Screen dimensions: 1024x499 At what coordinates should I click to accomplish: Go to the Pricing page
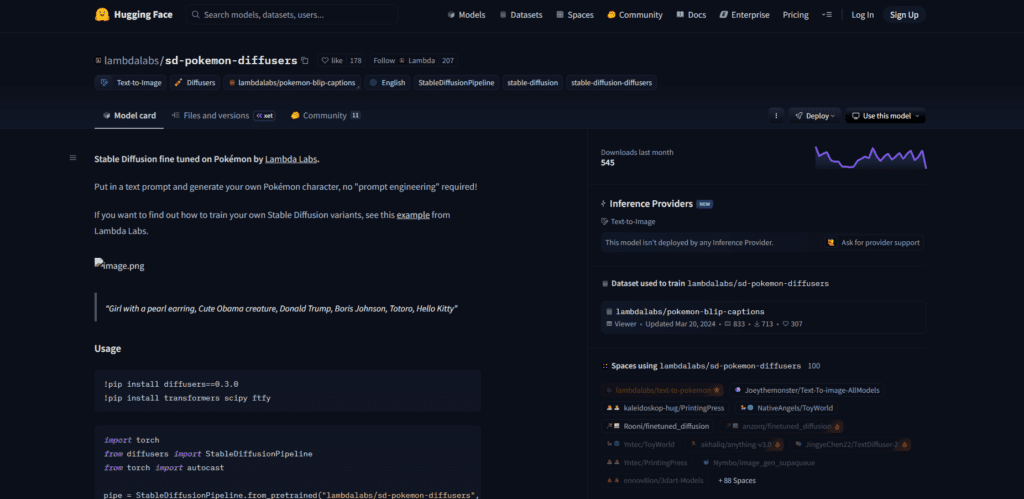[x=795, y=14]
